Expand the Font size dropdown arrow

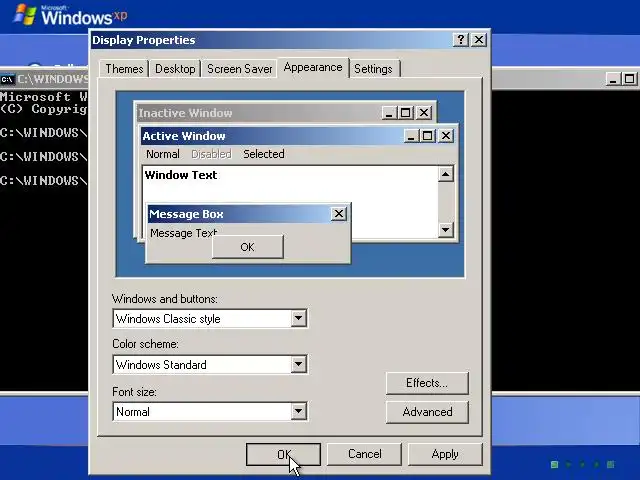pyautogui.click(x=298, y=411)
